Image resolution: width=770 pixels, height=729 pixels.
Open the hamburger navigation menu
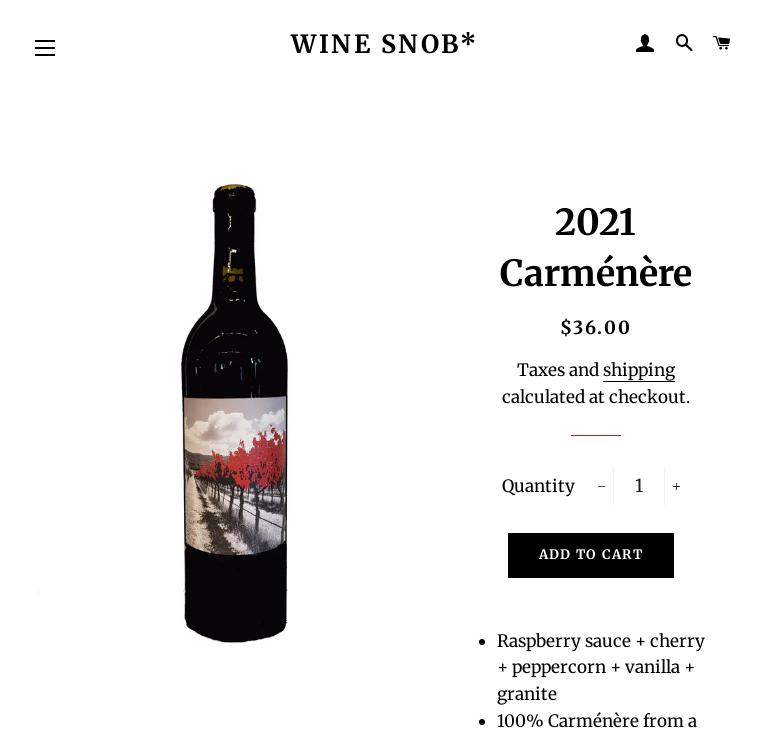(x=45, y=48)
